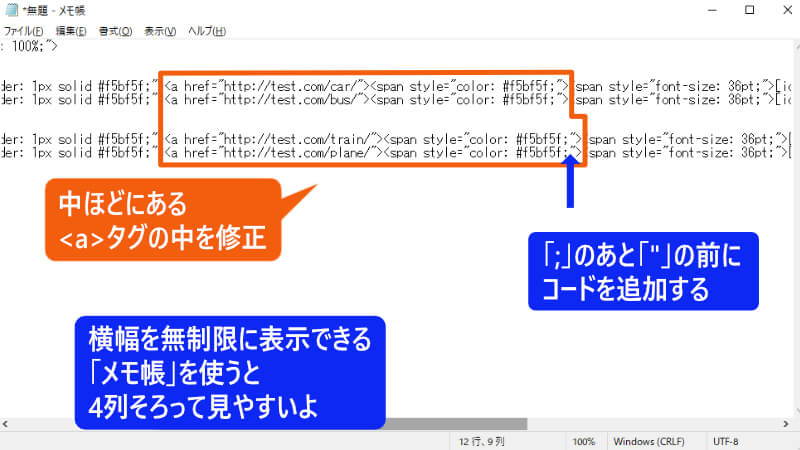Click the horizontal scrollbar thumb
The image size is (800, 450).
456,423
